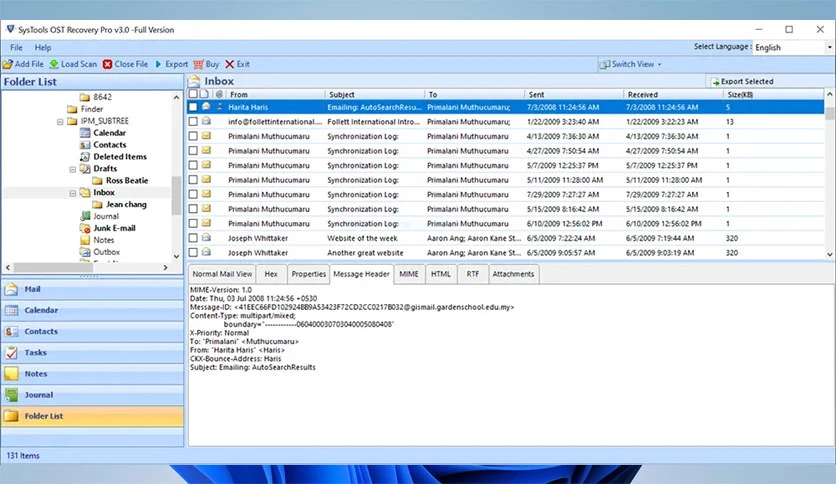Viewport: 836px width, 484px height.
Task: Click the Switch View icon
Action: coord(605,64)
